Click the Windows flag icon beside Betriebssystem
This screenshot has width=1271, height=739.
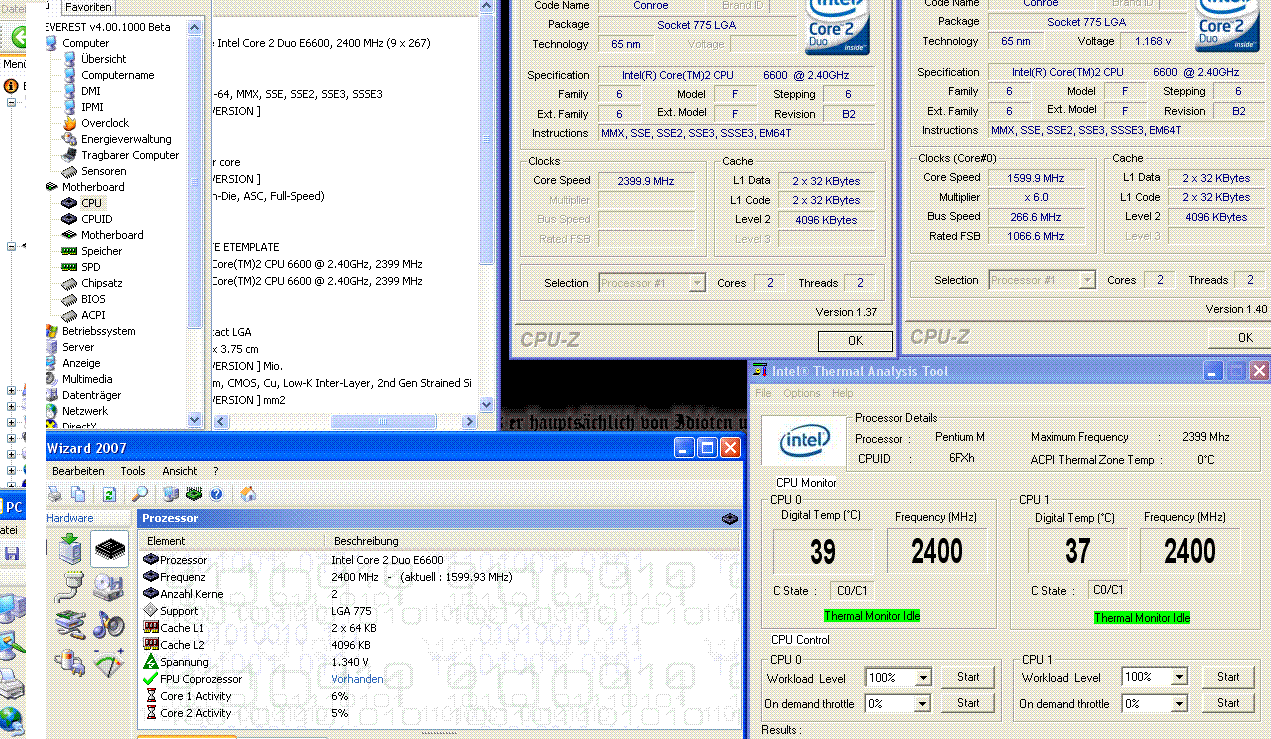tap(52, 331)
